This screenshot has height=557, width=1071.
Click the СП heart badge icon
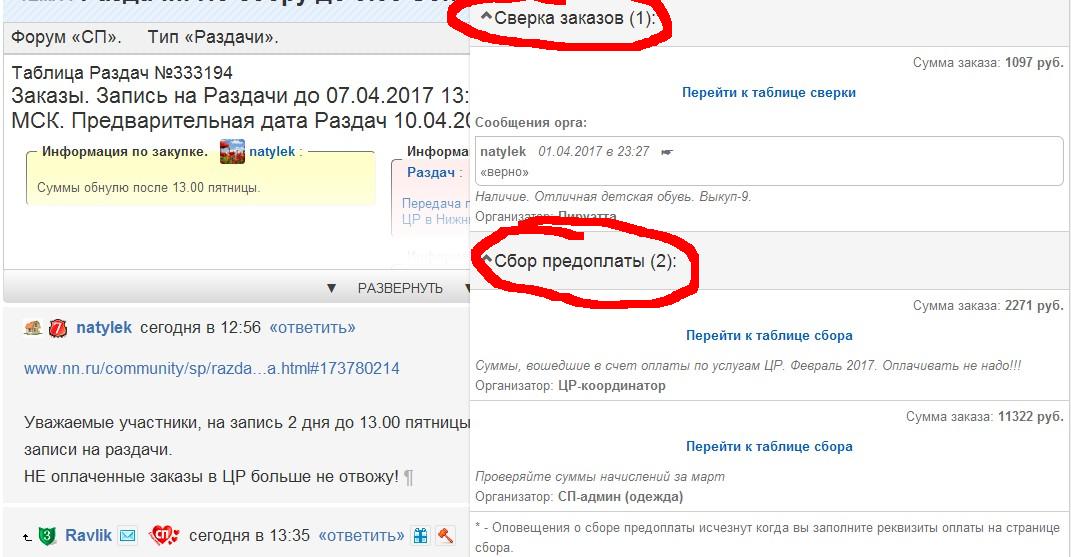165,535
